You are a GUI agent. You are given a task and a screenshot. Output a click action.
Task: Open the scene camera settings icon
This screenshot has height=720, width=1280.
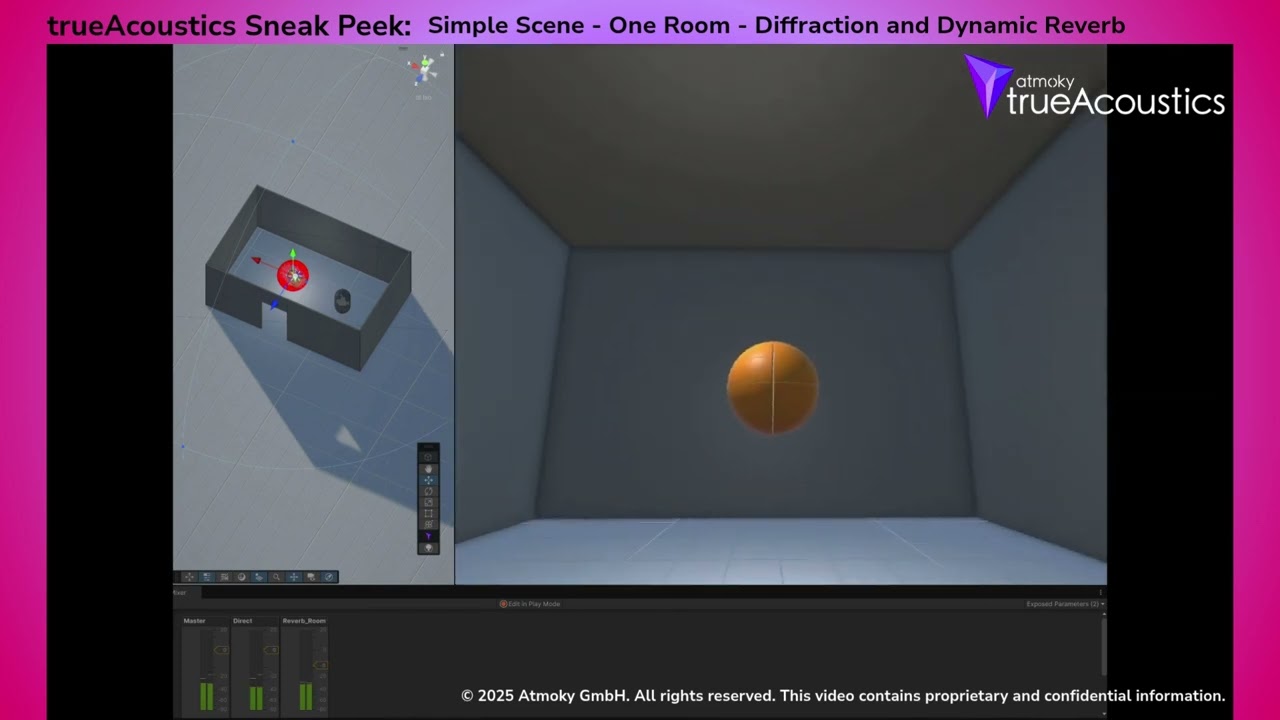(311, 577)
